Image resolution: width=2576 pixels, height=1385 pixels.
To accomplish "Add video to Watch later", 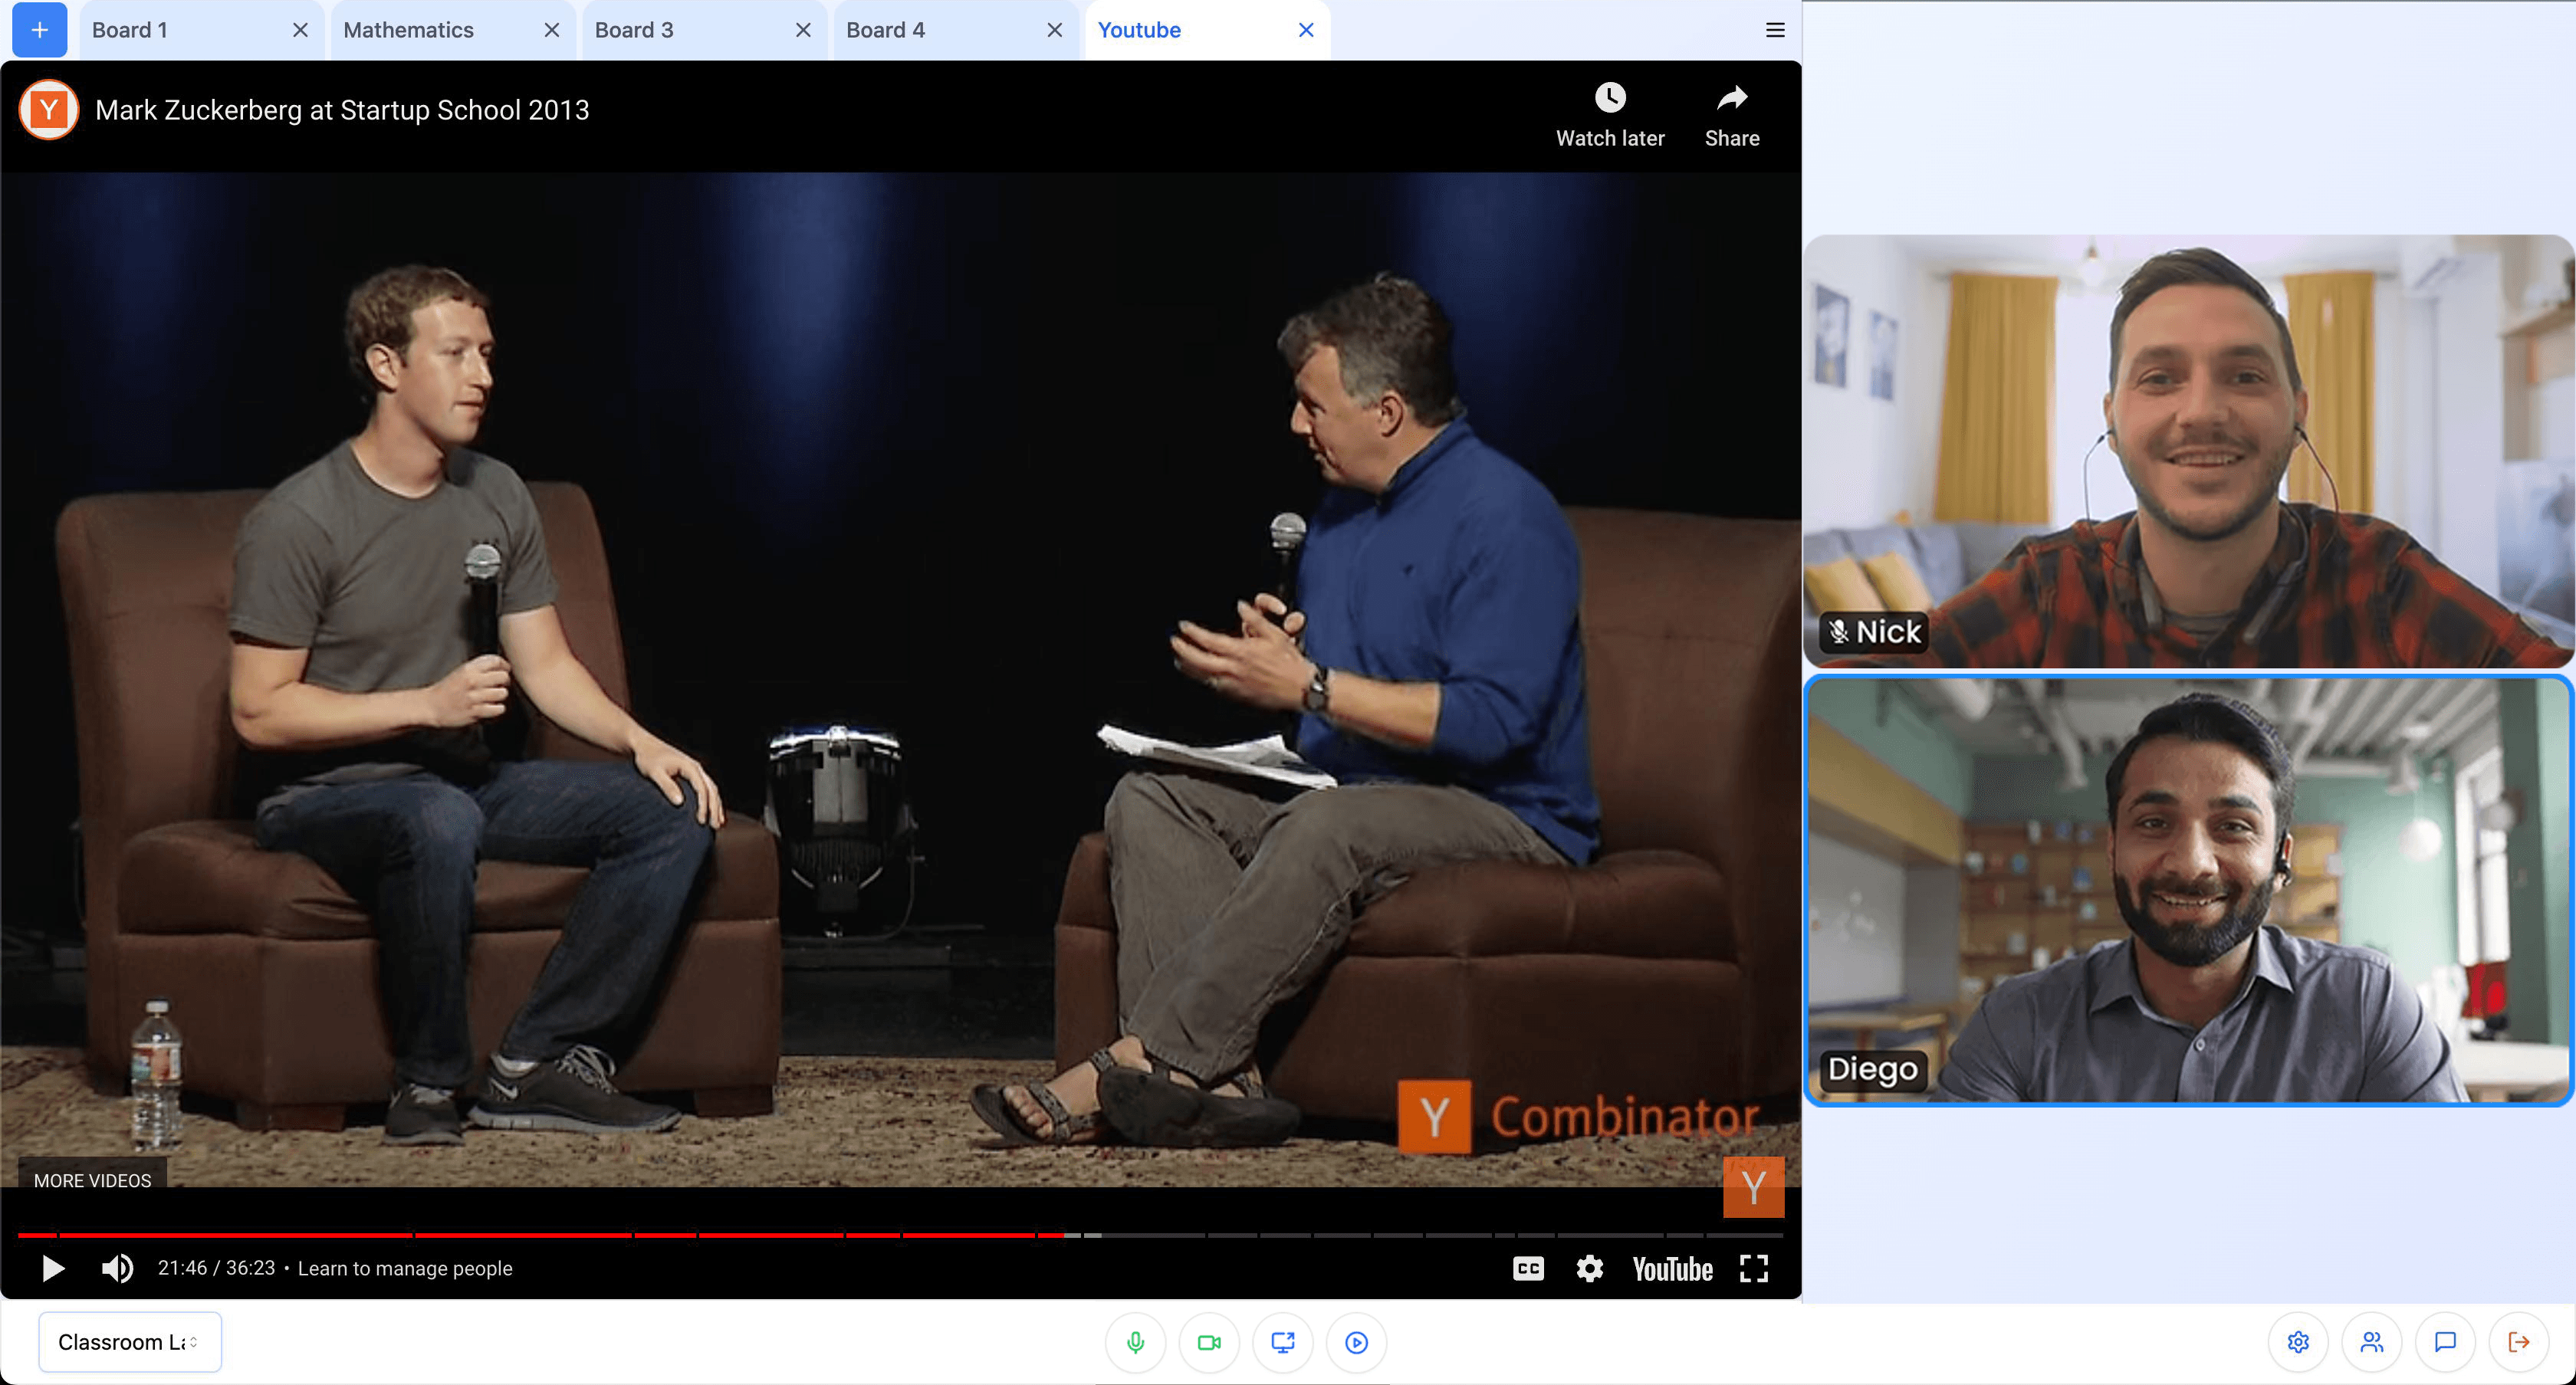I will pos(1610,116).
